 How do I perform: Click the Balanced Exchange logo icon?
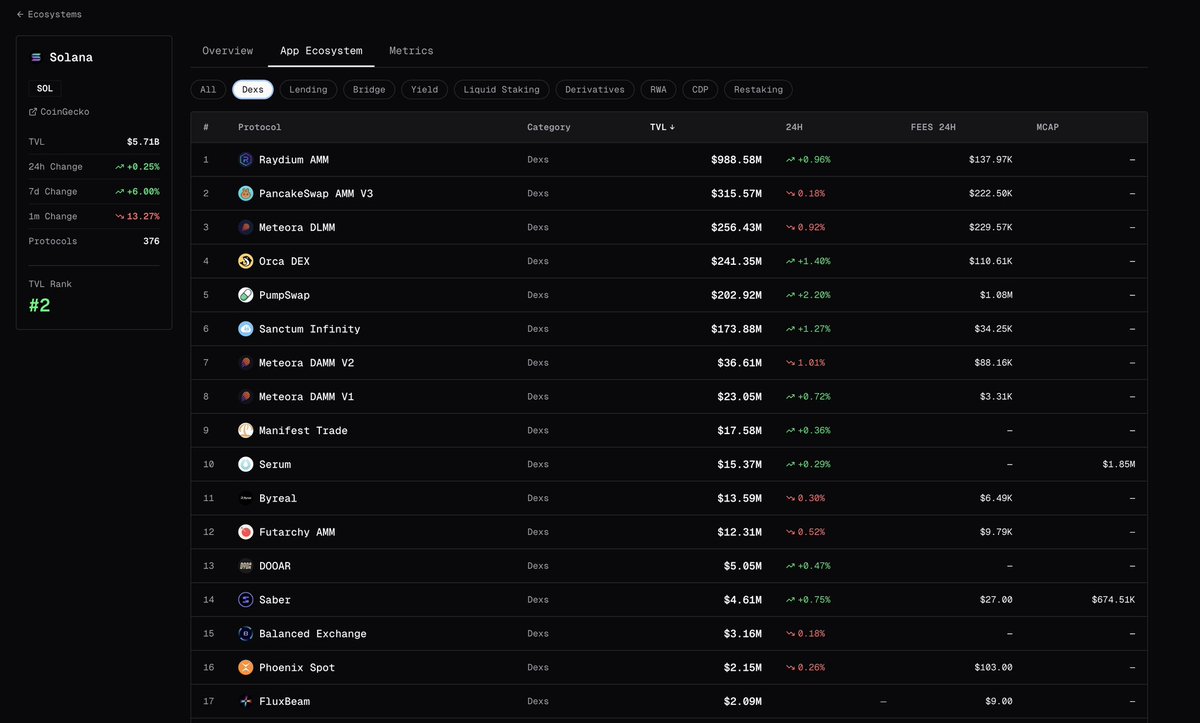coord(246,634)
